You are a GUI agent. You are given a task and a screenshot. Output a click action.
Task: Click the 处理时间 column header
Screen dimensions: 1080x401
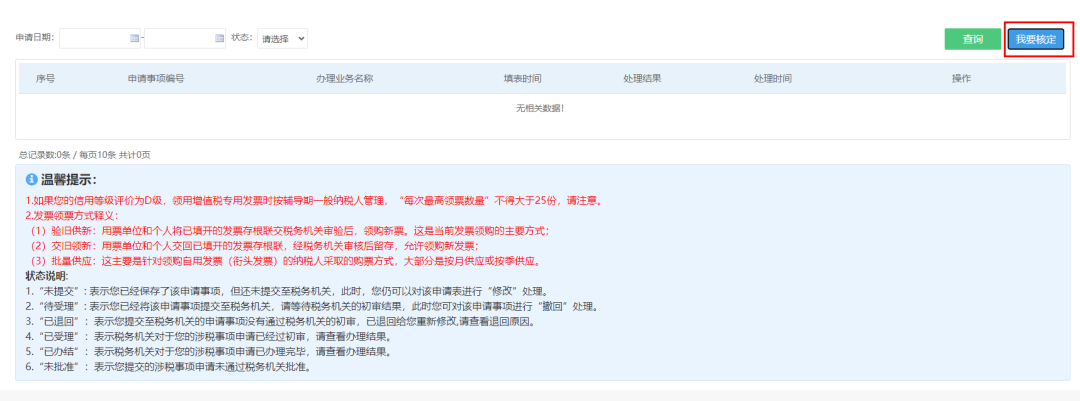[x=773, y=79]
